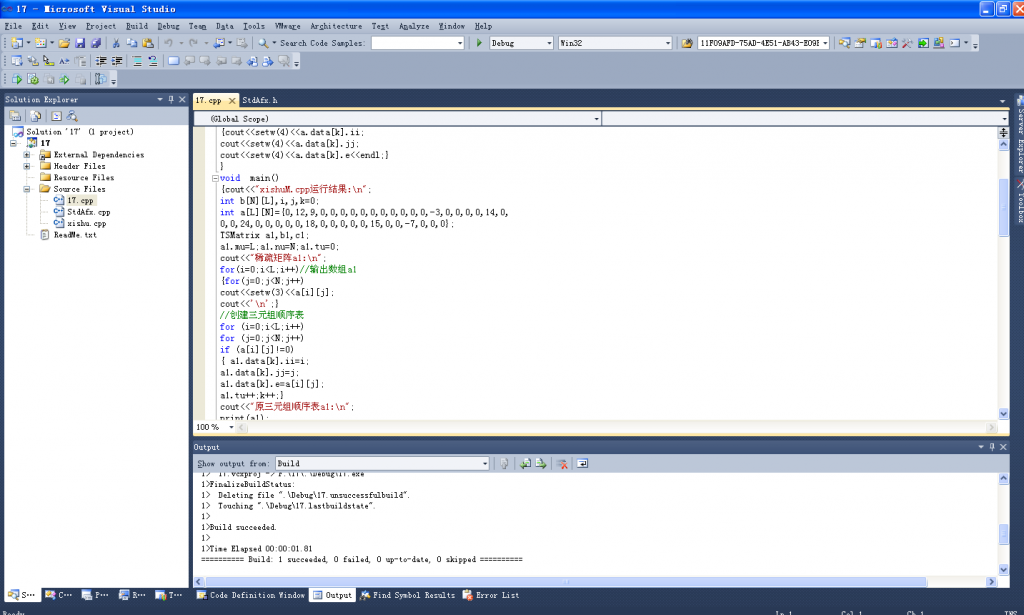Toggle Show All Files in Solution Explorer

tap(35, 115)
